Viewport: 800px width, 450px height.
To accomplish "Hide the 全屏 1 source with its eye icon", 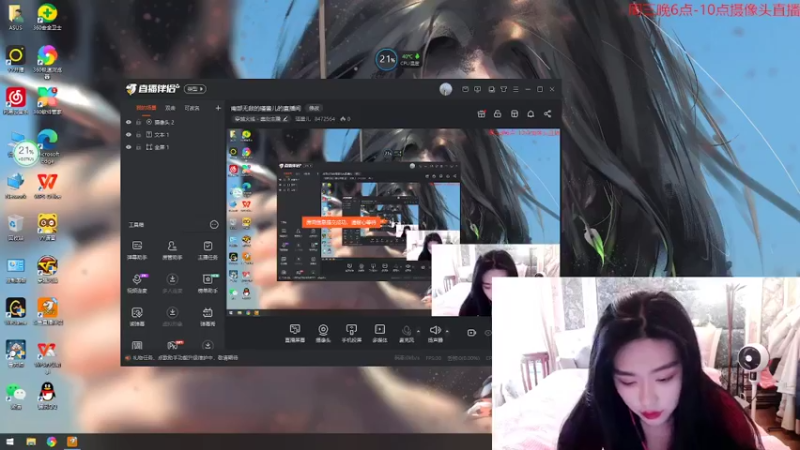I will [x=129, y=147].
